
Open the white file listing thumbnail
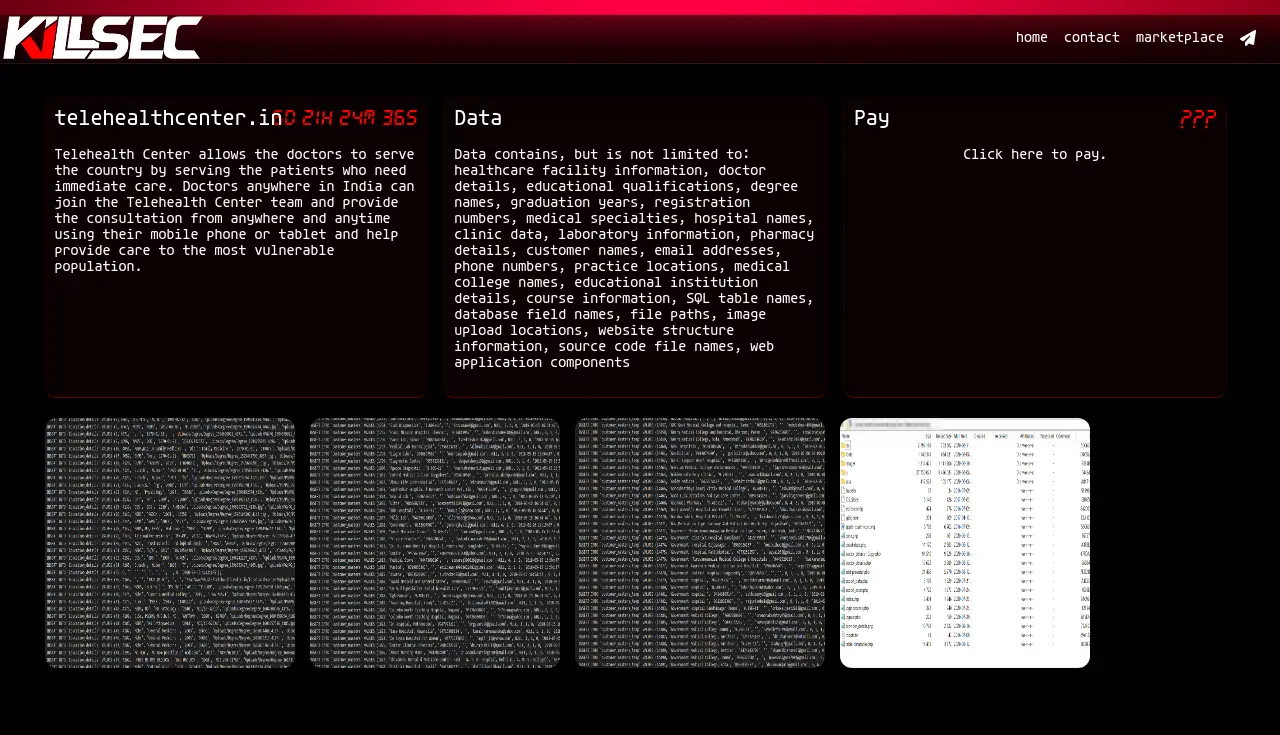pyautogui.click(x=965, y=543)
